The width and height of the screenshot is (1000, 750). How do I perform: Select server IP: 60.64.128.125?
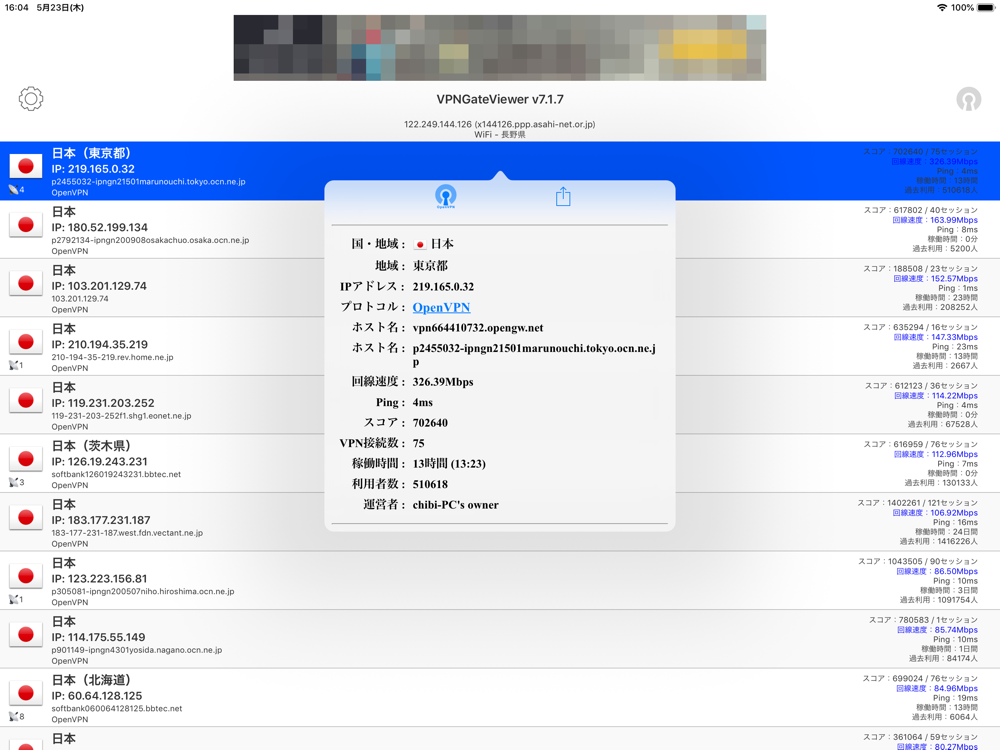point(97,696)
